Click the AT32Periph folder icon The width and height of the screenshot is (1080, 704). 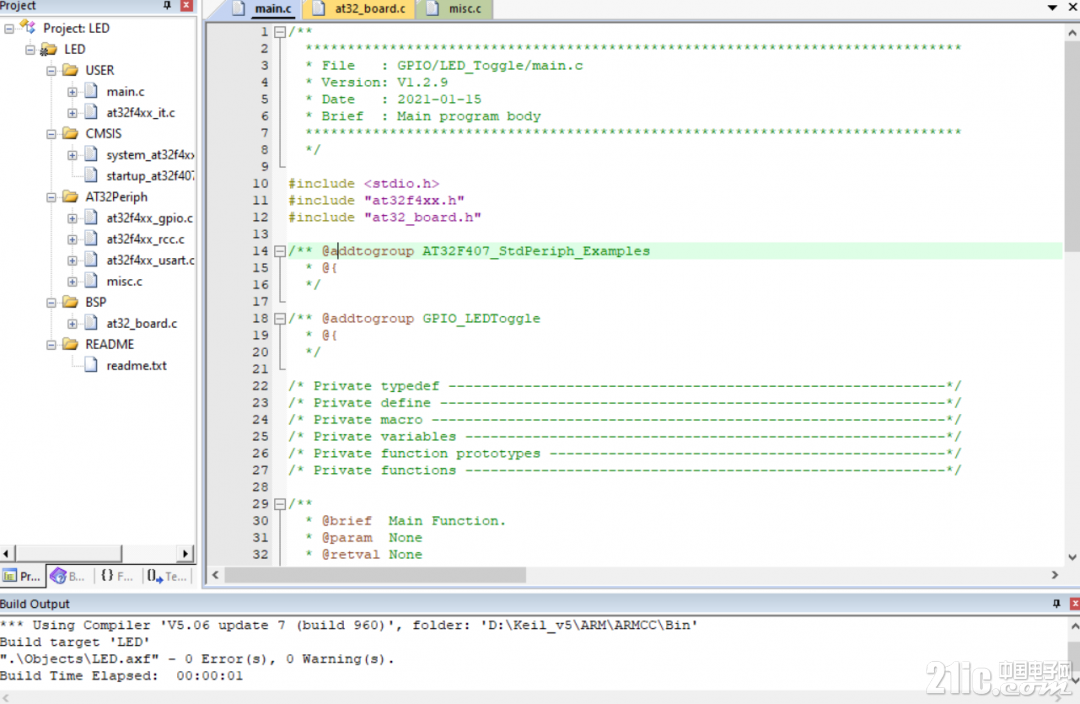click(x=70, y=196)
